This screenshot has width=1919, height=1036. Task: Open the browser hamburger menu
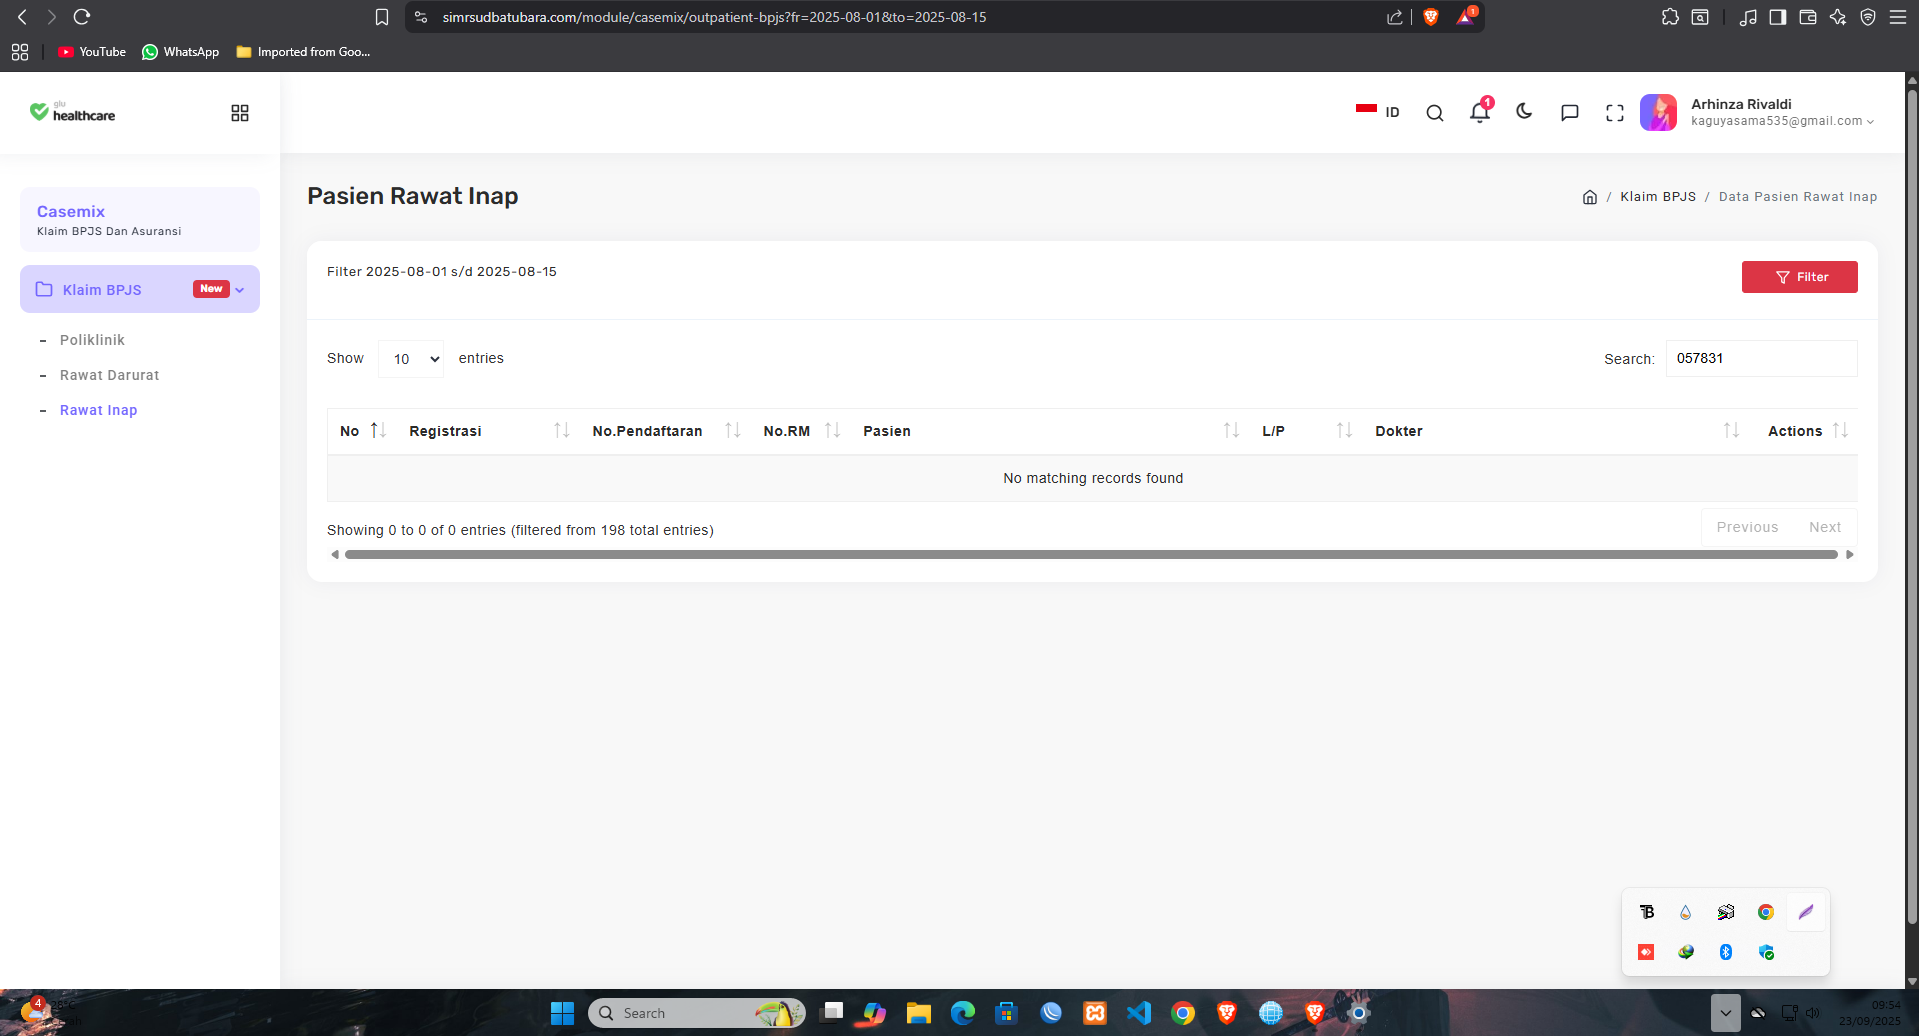tap(1898, 17)
